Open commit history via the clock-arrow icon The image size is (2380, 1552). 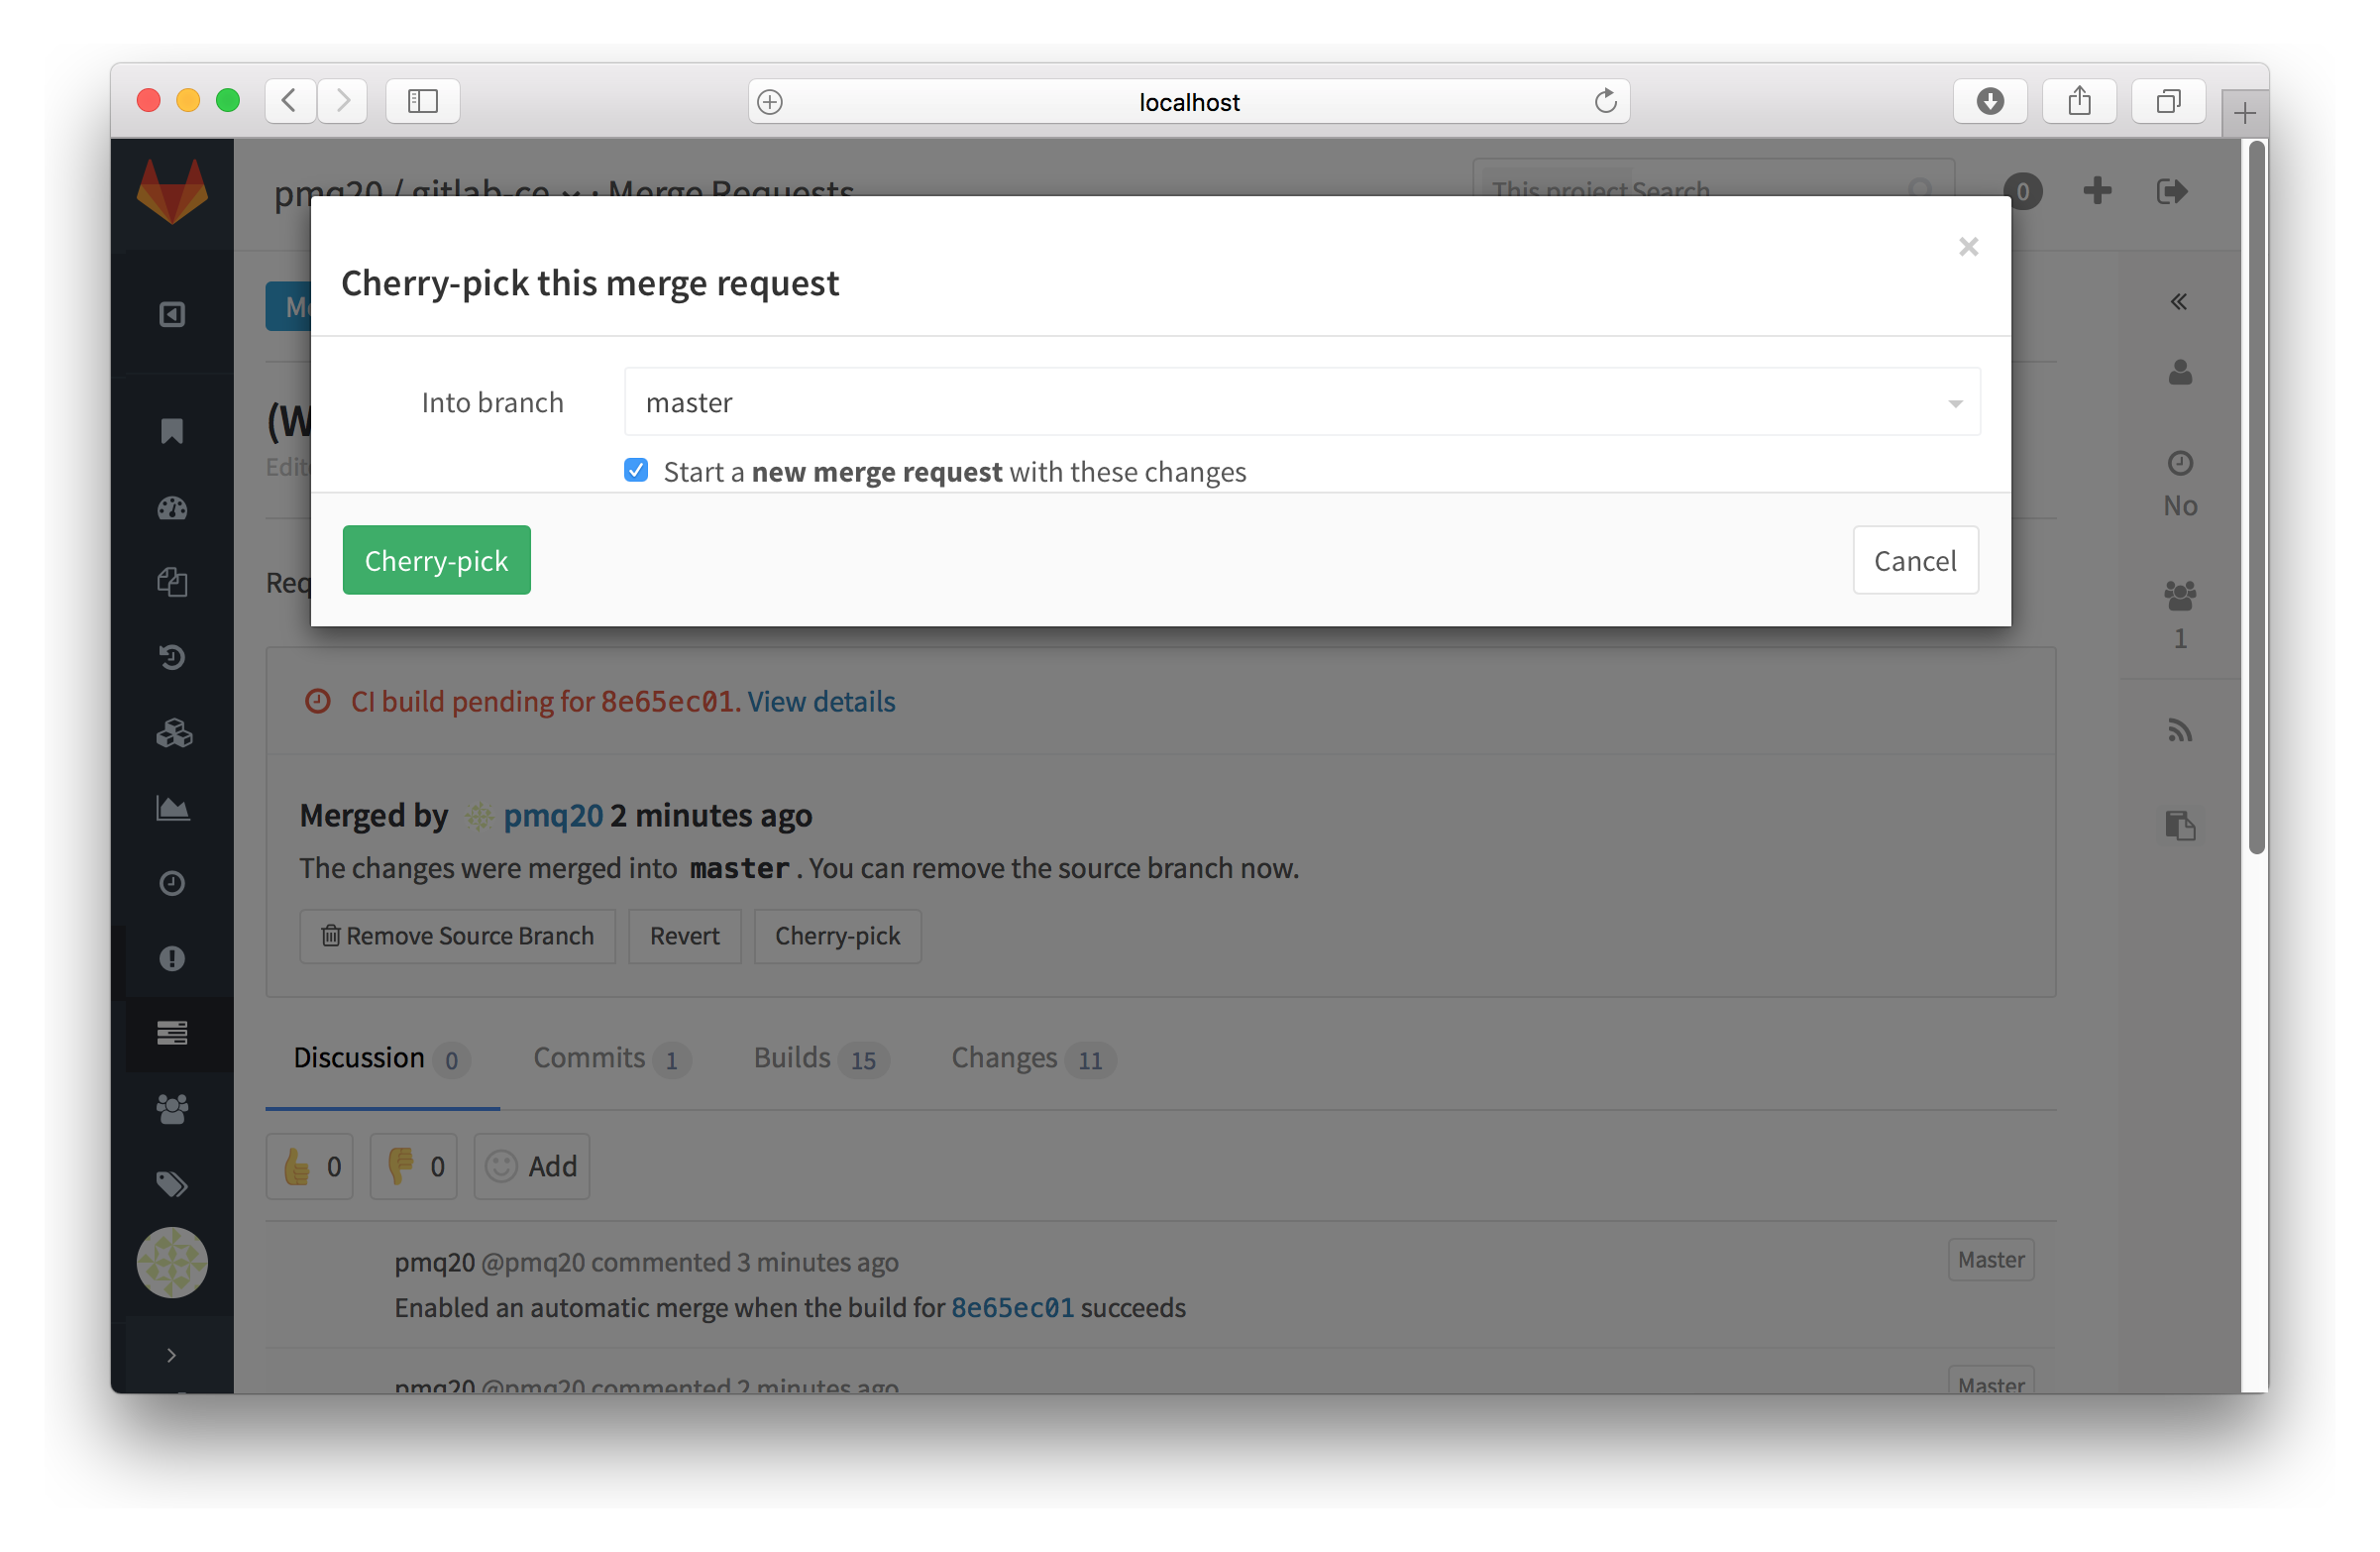coord(172,657)
